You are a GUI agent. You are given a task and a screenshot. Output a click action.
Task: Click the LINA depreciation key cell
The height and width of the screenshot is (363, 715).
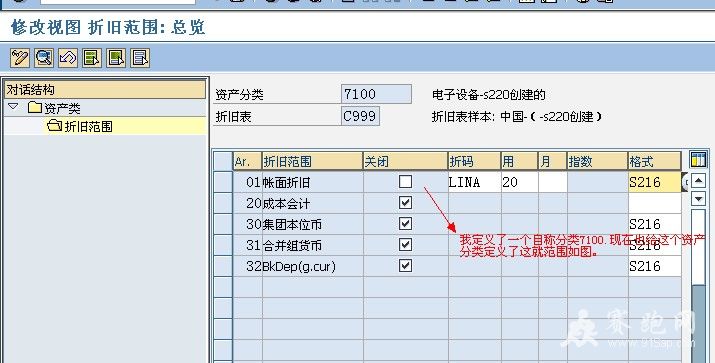click(475, 182)
